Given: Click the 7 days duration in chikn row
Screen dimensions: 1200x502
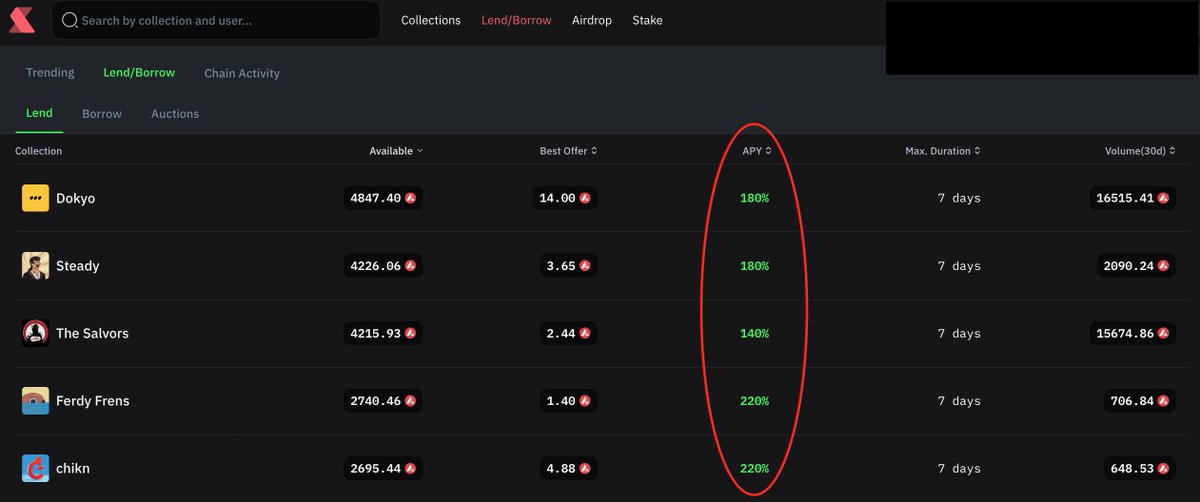Looking at the screenshot, I should (x=959, y=468).
